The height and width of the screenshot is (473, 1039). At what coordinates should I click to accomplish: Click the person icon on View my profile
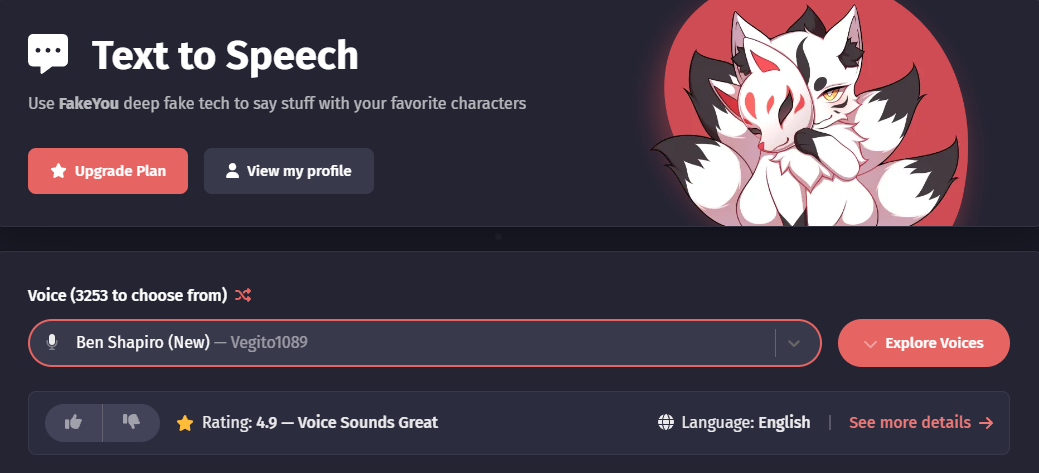pyautogui.click(x=232, y=171)
